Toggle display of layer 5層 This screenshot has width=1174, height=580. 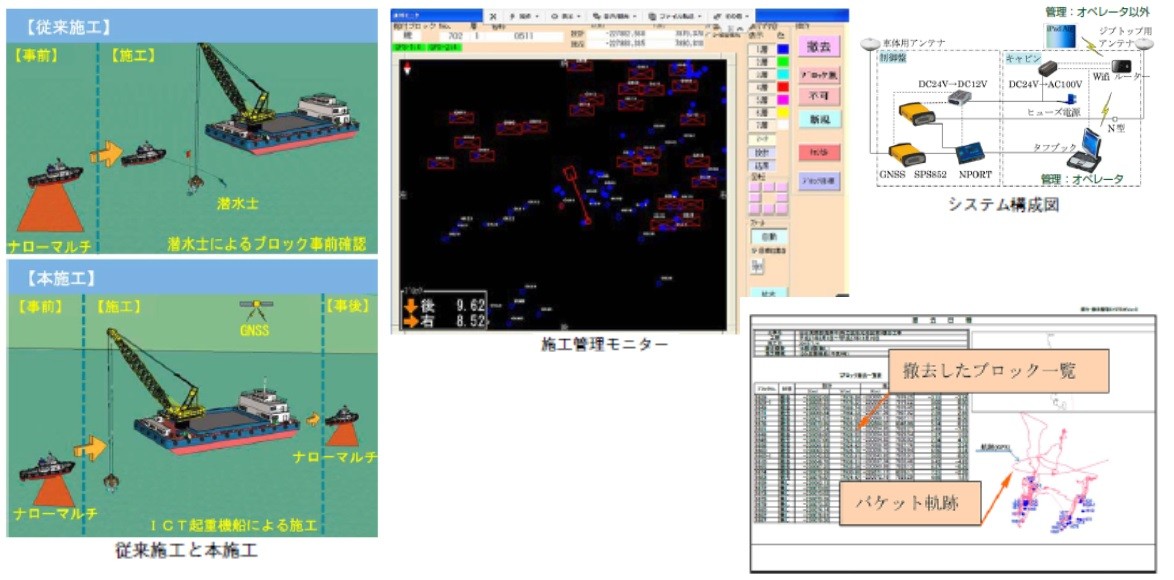point(761,100)
